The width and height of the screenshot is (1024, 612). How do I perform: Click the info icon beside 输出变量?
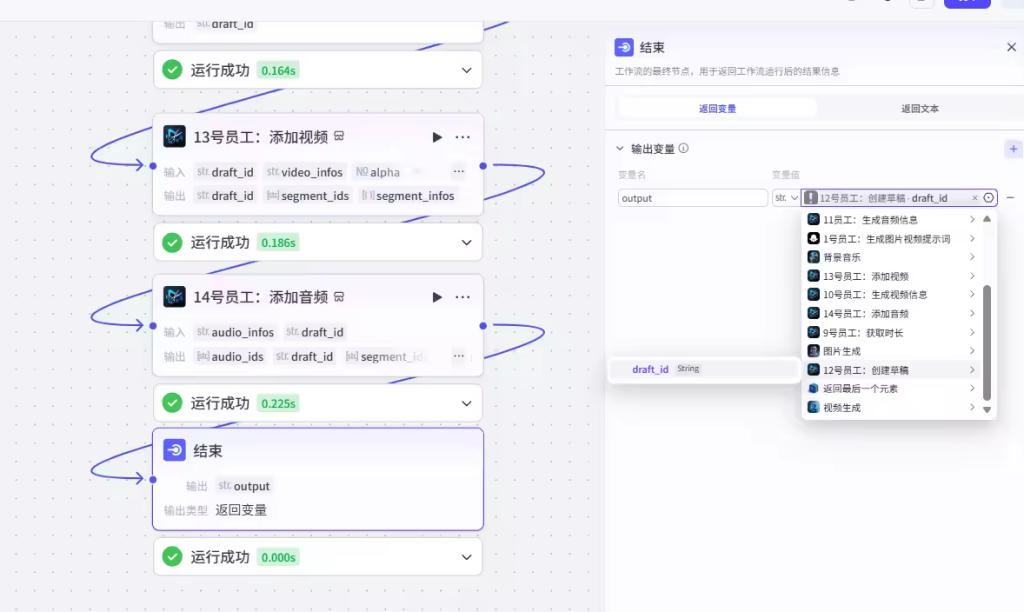[x=684, y=149]
